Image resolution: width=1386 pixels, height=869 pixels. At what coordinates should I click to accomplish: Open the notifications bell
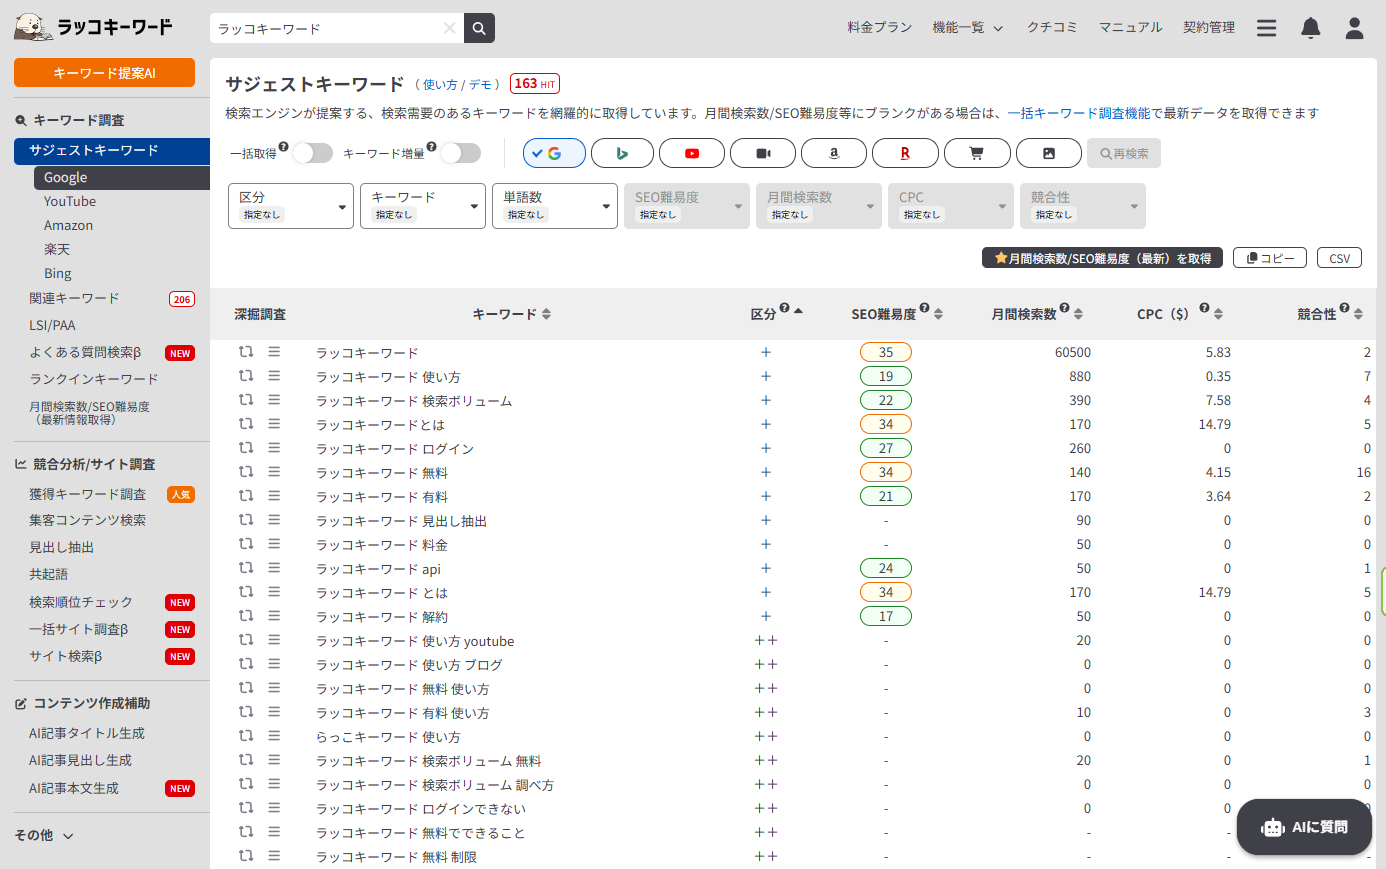1310,28
